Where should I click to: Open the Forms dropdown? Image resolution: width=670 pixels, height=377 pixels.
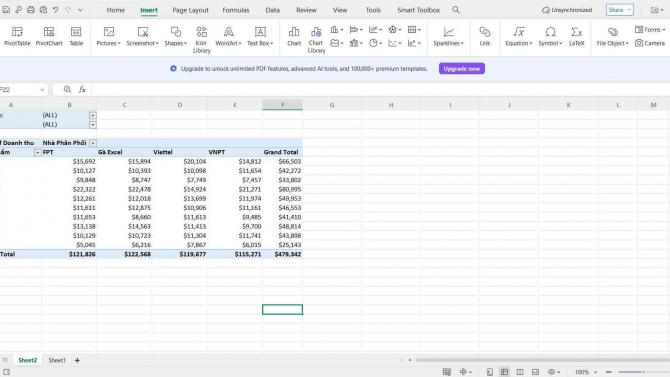(650, 29)
